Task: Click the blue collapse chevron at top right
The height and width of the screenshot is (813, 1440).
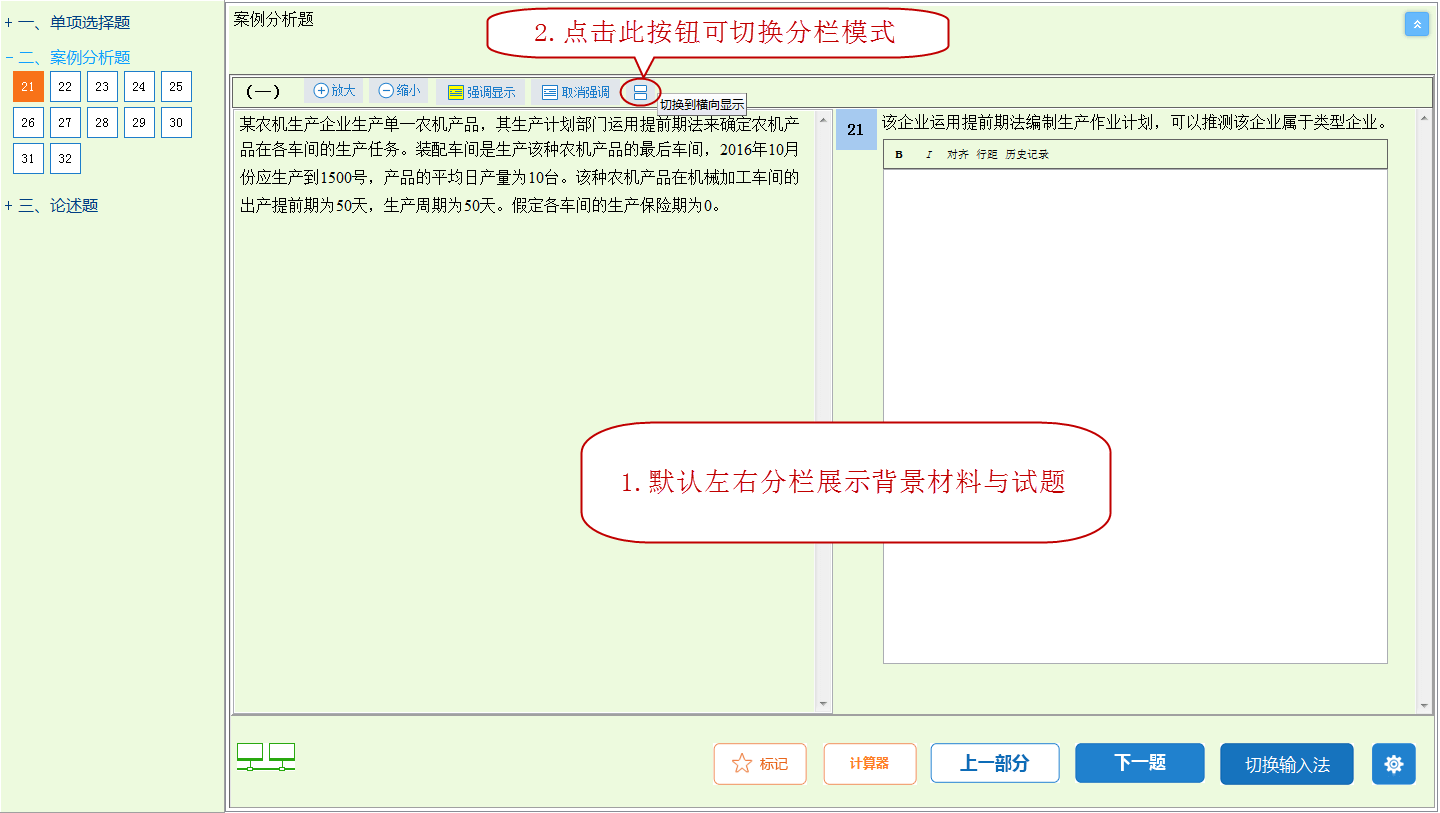Action: point(1416,23)
